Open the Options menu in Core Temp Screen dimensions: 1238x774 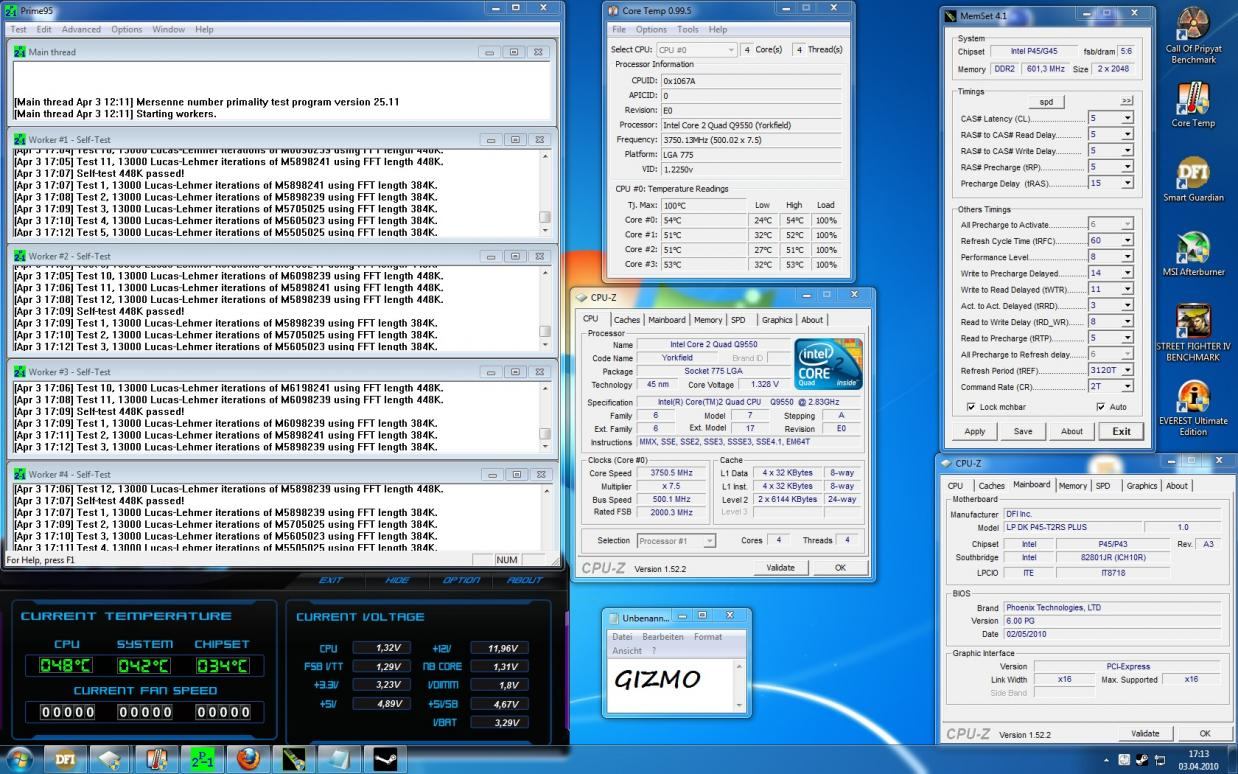[x=651, y=29]
